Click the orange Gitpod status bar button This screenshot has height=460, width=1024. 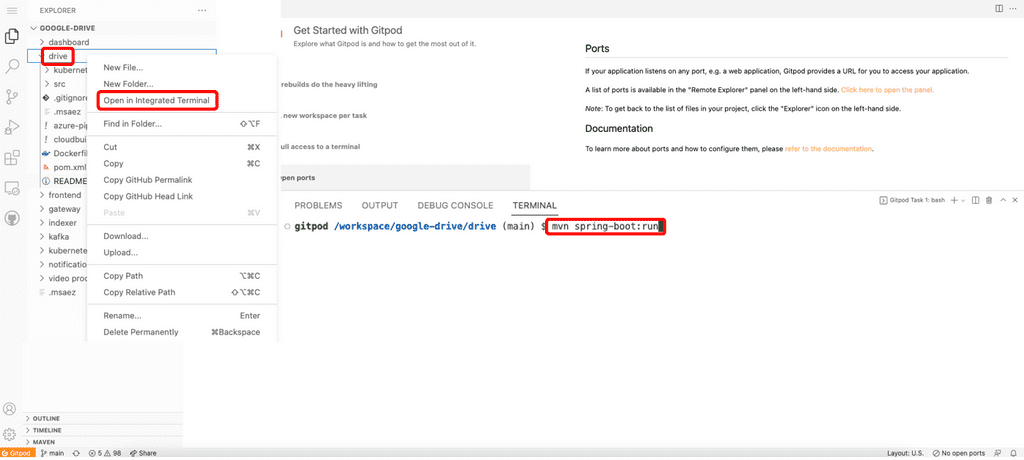tap(18, 453)
